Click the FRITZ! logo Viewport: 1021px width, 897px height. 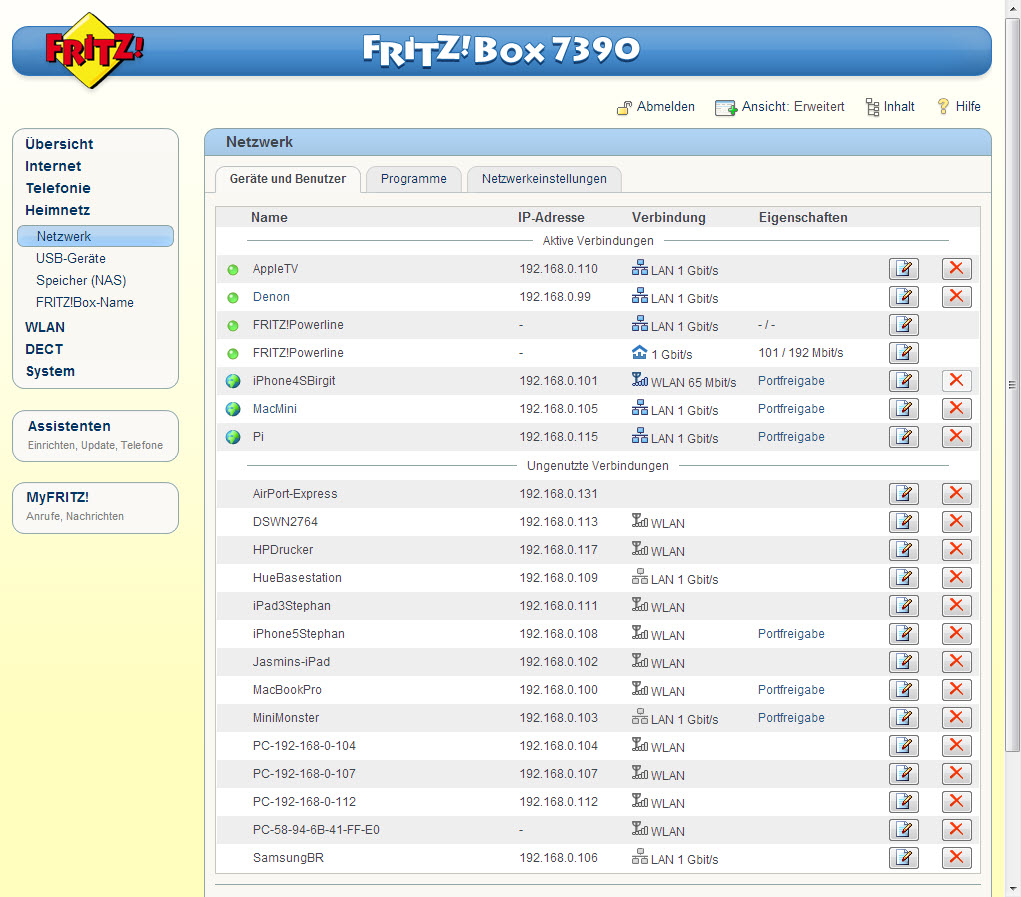click(94, 50)
